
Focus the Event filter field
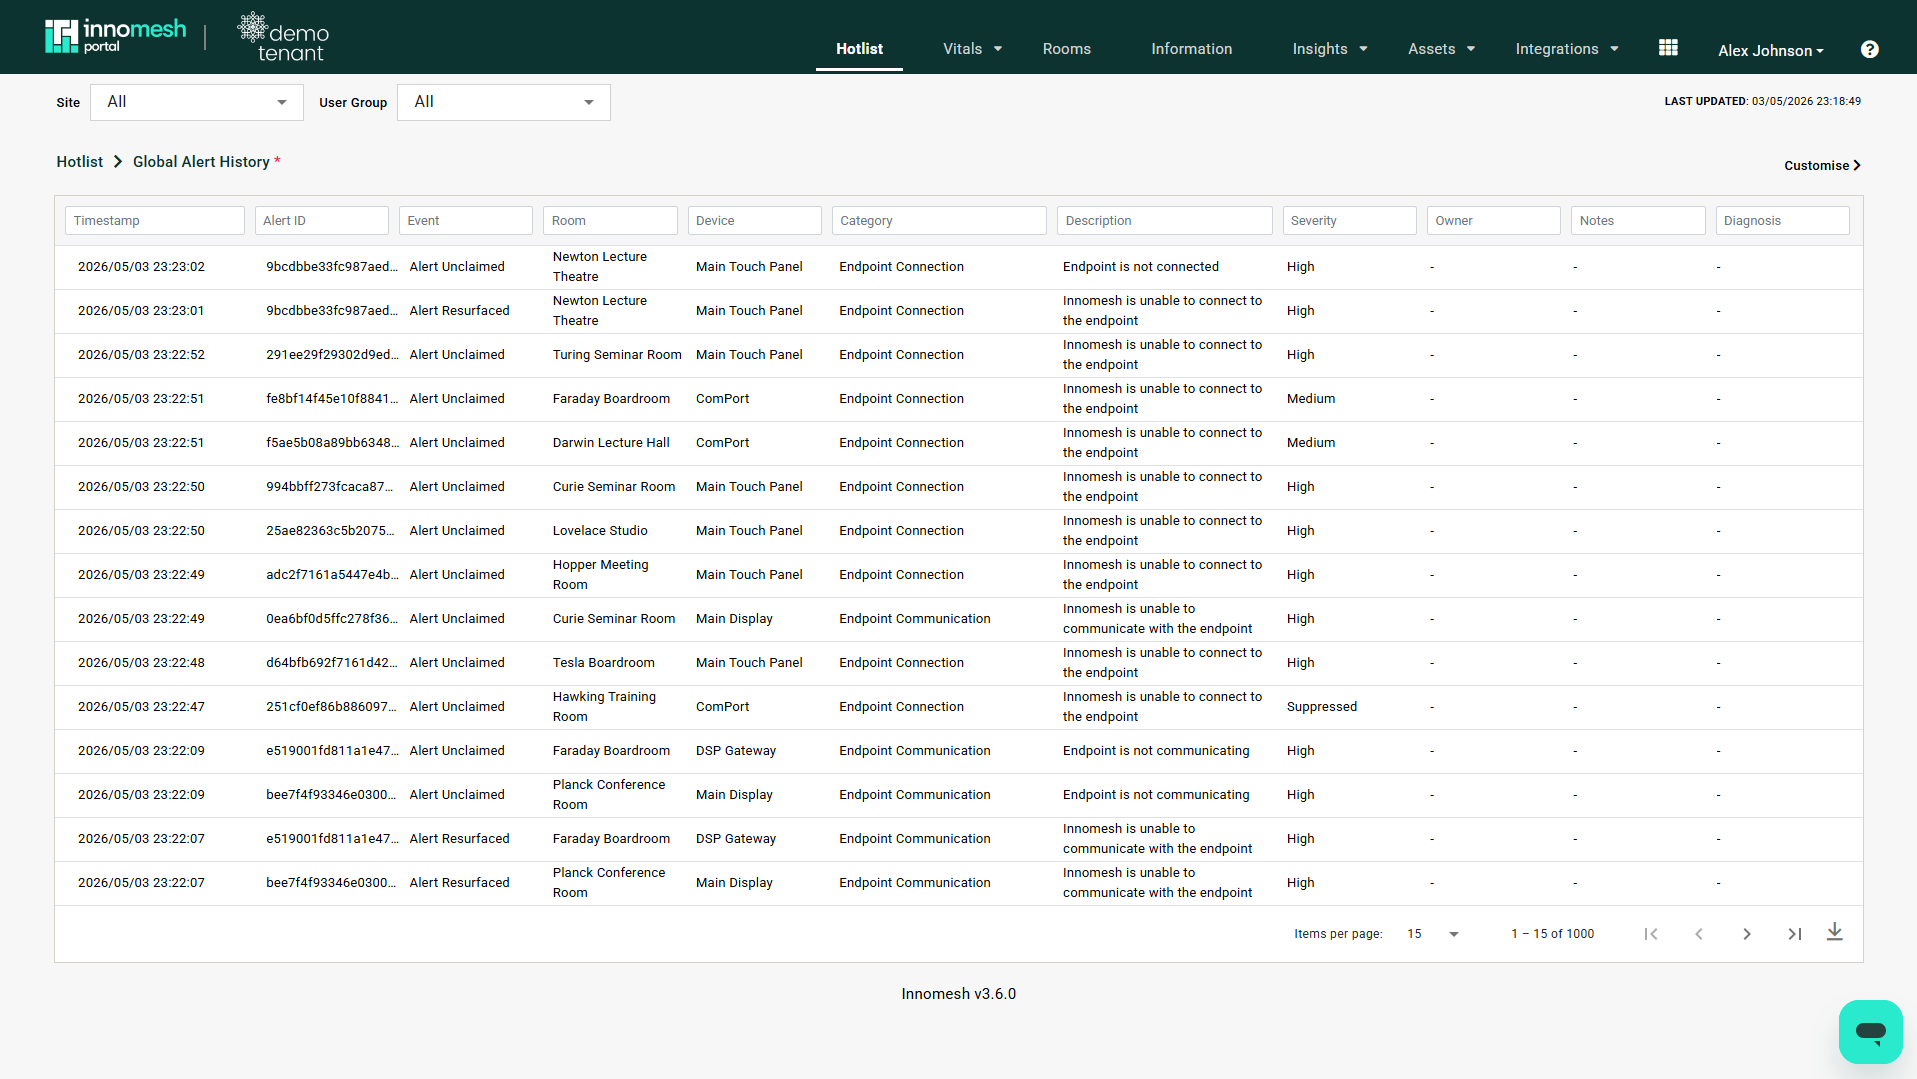[x=466, y=221]
